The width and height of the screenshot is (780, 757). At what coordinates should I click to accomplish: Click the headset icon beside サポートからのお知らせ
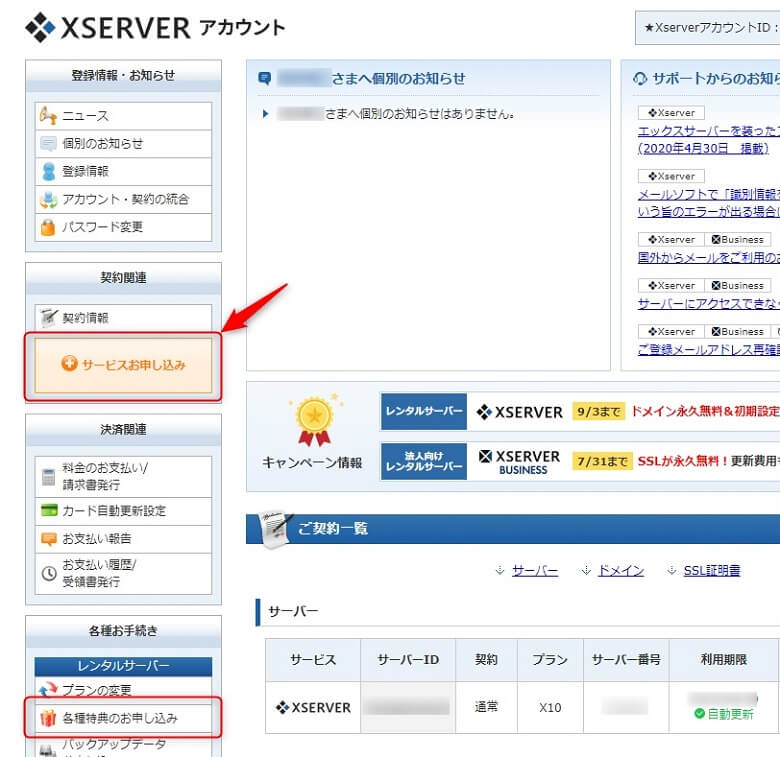[x=640, y=79]
